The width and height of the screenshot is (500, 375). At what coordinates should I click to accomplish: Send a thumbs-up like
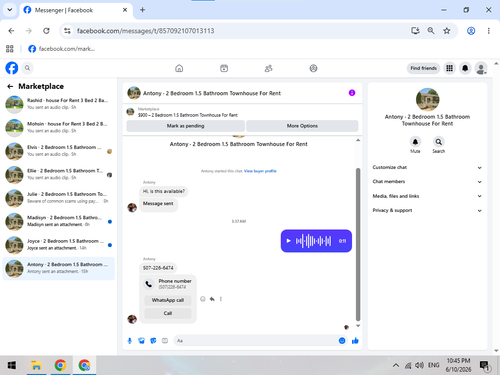click(355, 341)
